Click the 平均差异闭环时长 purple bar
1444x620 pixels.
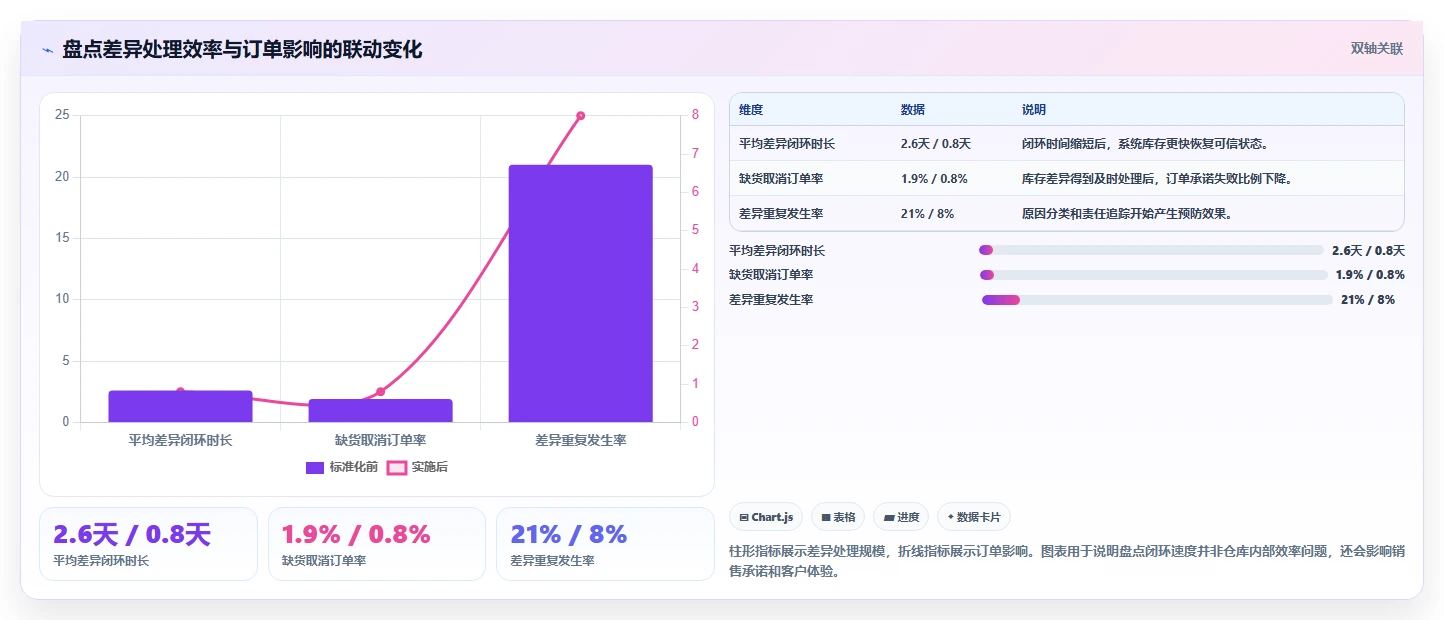(180, 406)
